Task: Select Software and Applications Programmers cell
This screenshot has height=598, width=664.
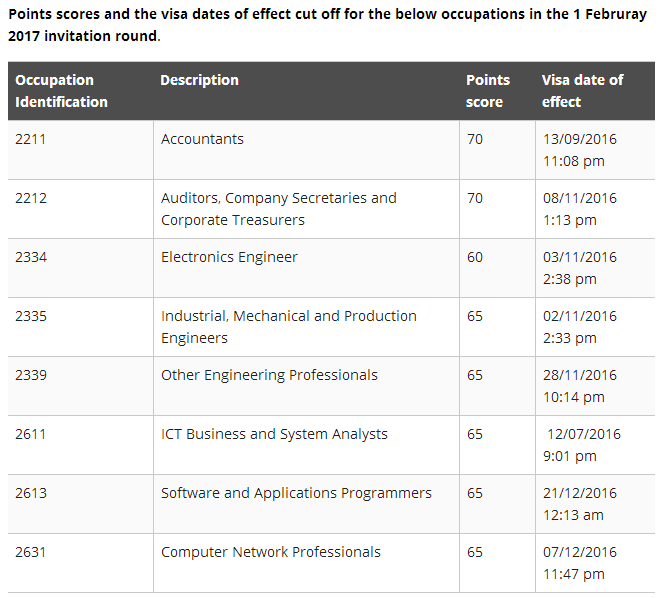Action: tap(296, 493)
